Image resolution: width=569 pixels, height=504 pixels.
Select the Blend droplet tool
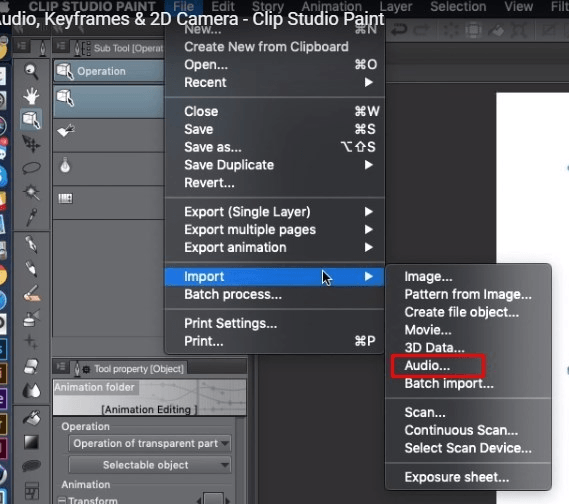click(31, 391)
